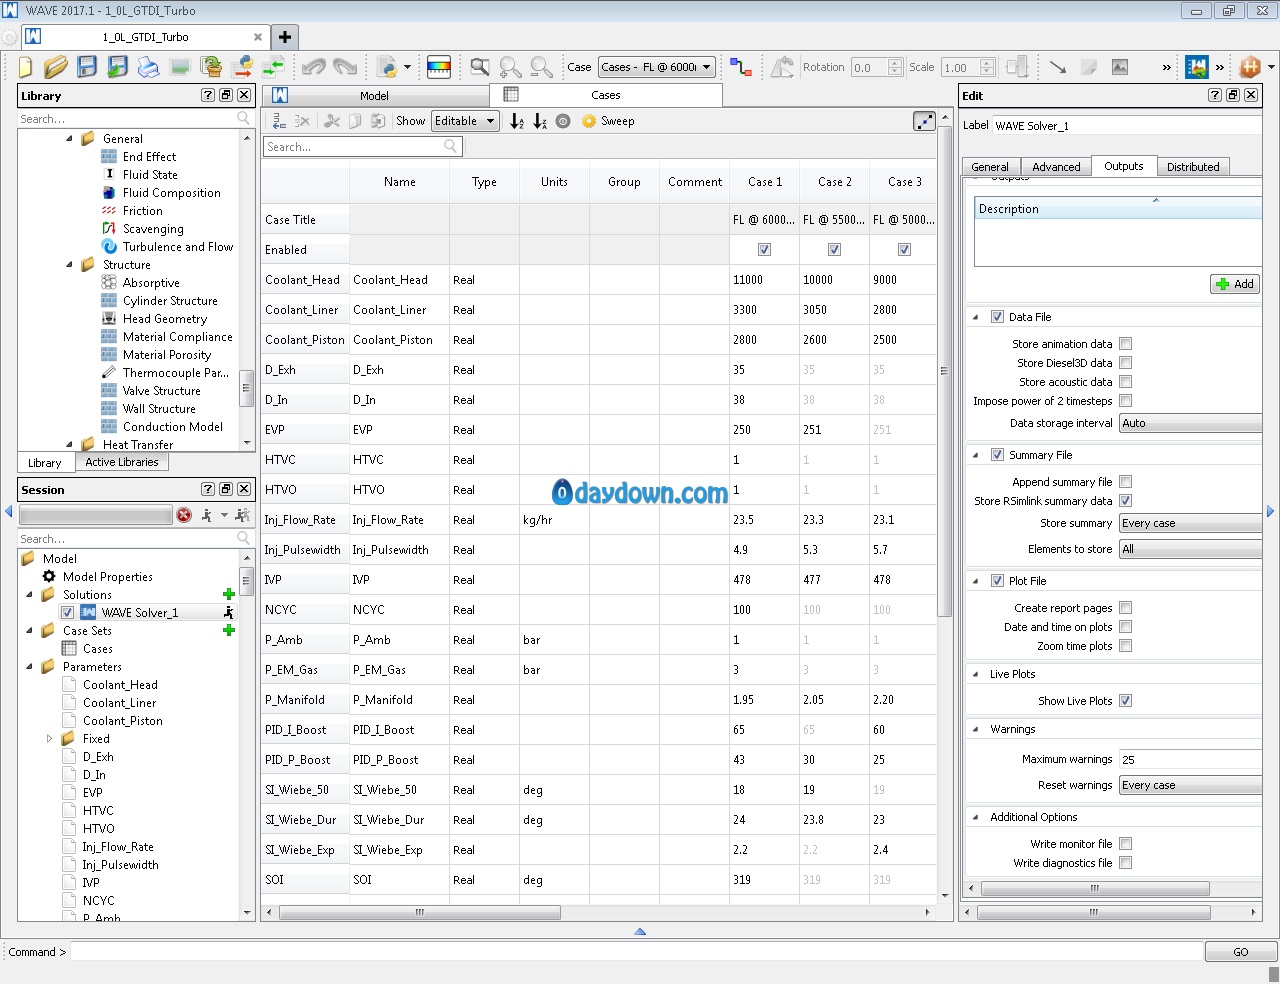
Task: Open Library panel help question mark
Action: click(x=208, y=95)
